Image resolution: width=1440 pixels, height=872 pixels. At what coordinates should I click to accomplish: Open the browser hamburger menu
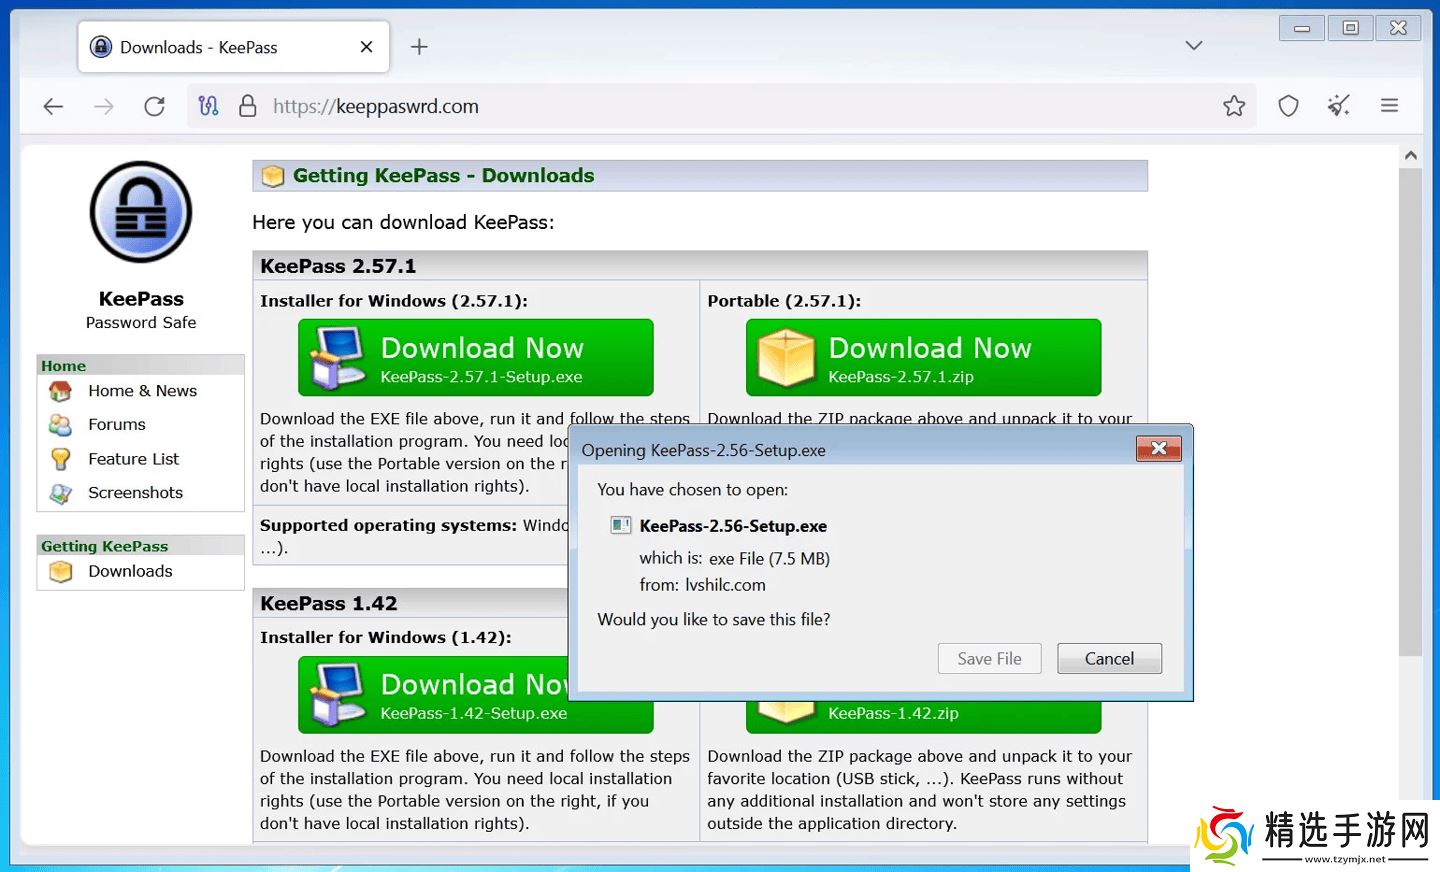tap(1389, 106)
